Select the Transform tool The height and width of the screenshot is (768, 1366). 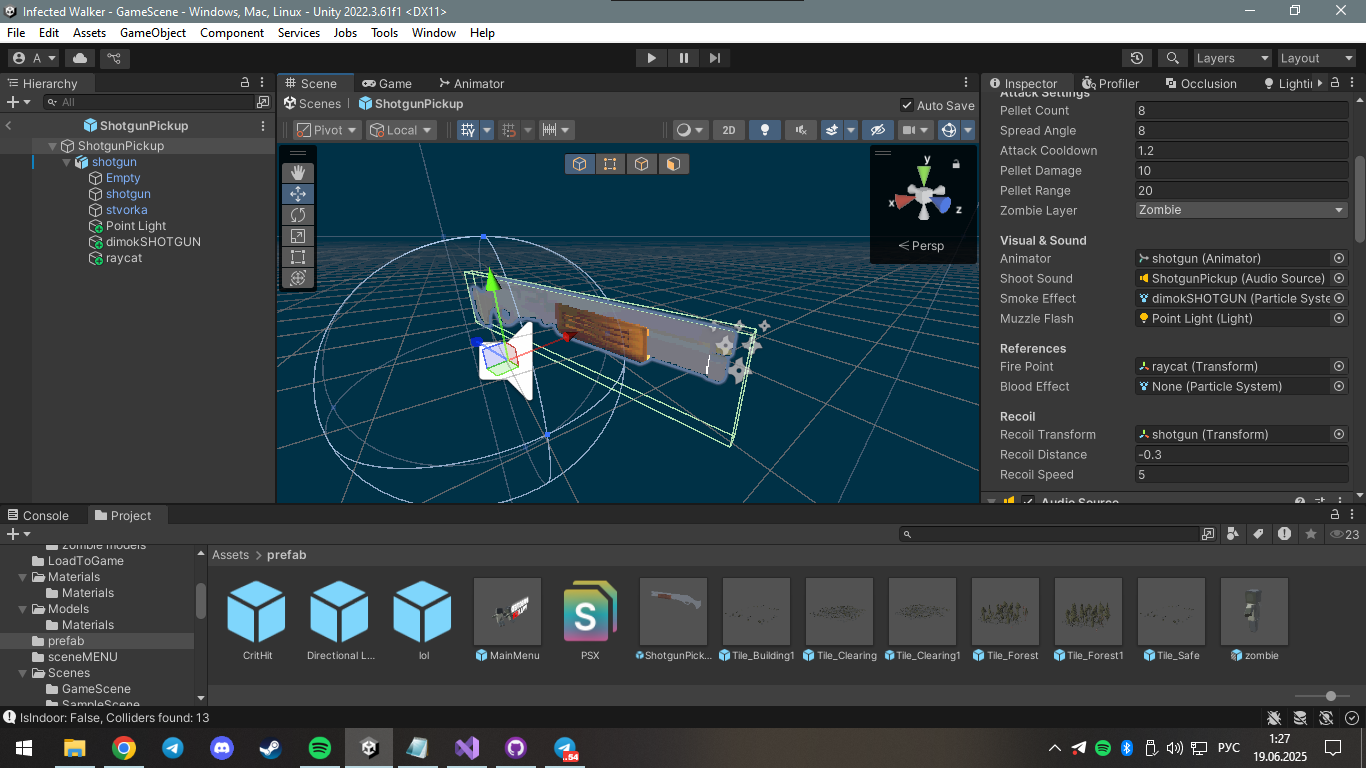[298, 278]
